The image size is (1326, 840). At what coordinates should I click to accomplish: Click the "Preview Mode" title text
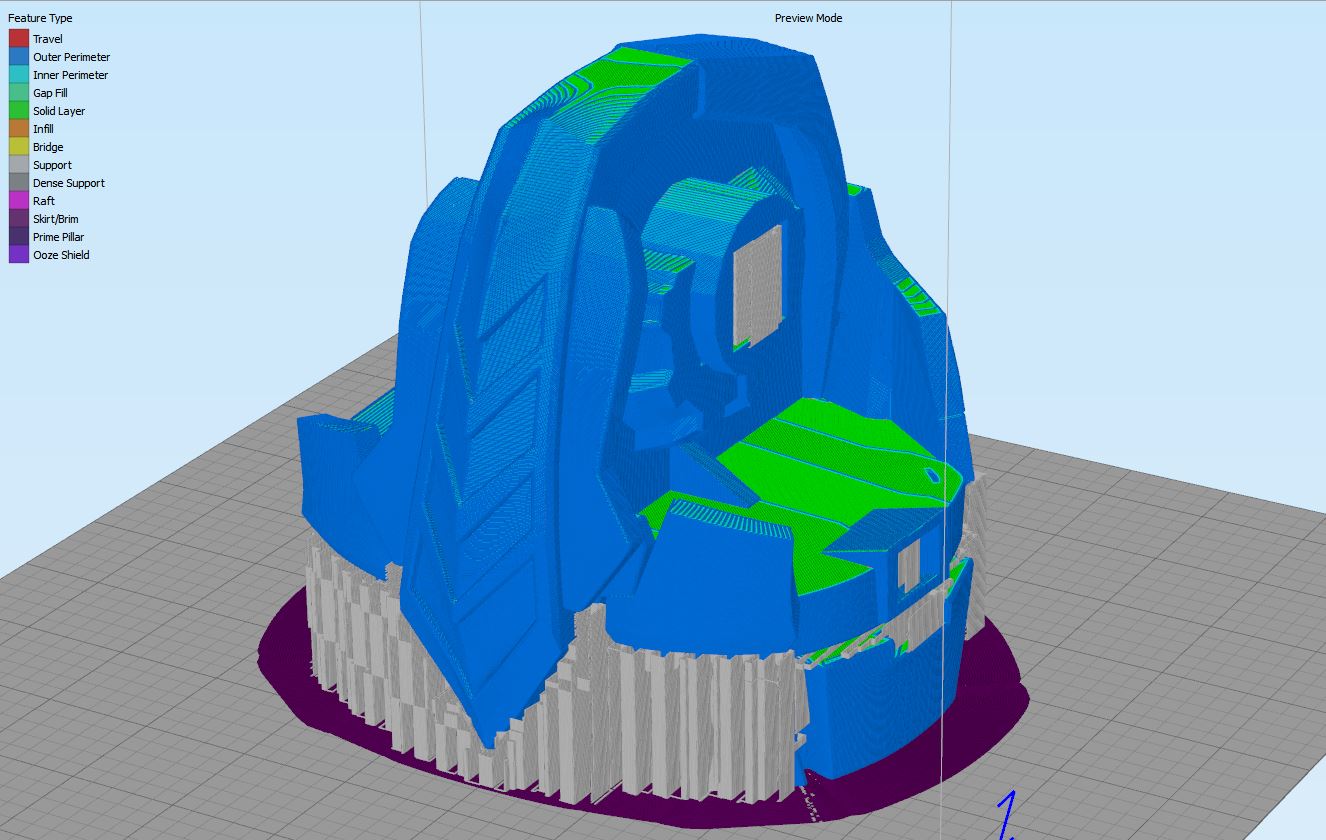(808, 18)
